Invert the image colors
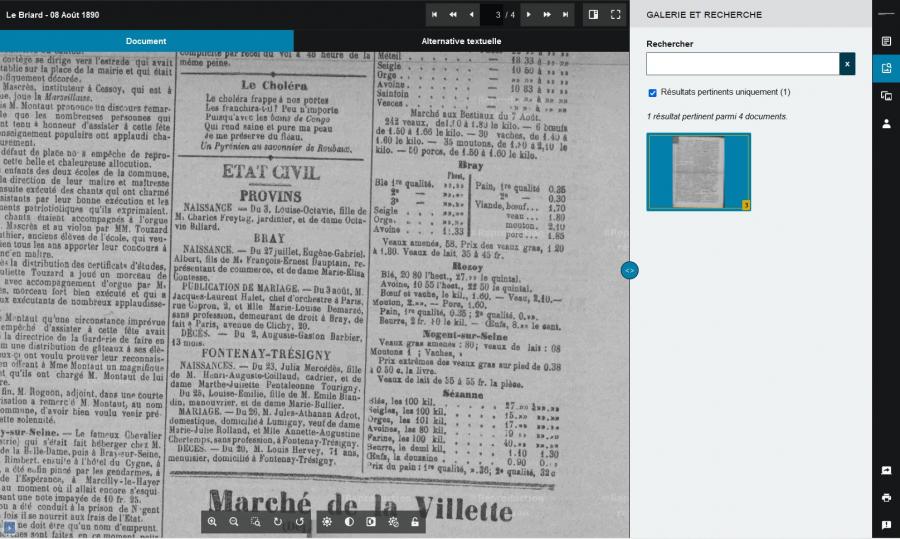Viewport: 900px width, 539px height. [x=371, y=522]
